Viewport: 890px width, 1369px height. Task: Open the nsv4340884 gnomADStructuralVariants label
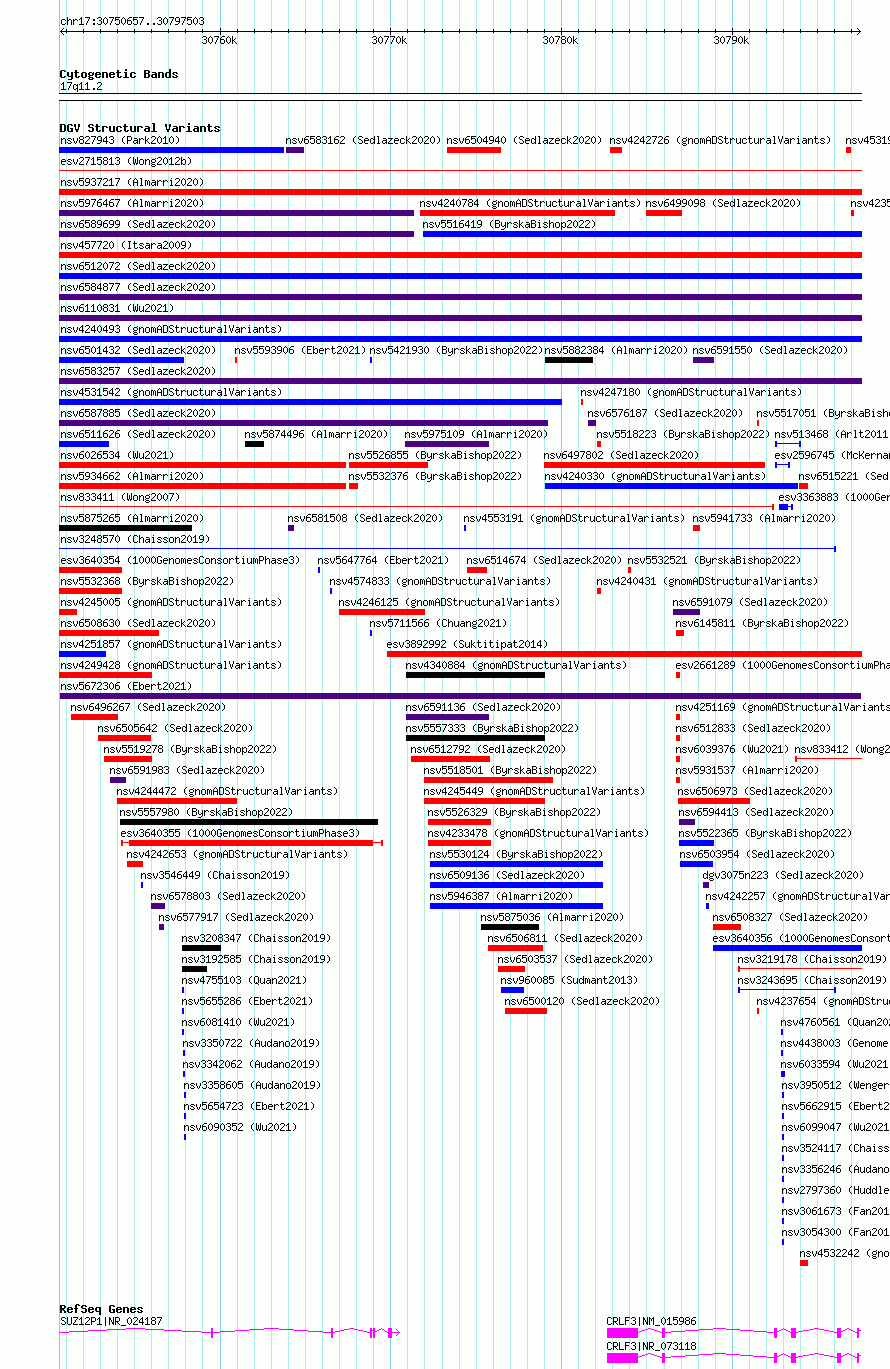[516, 665]
